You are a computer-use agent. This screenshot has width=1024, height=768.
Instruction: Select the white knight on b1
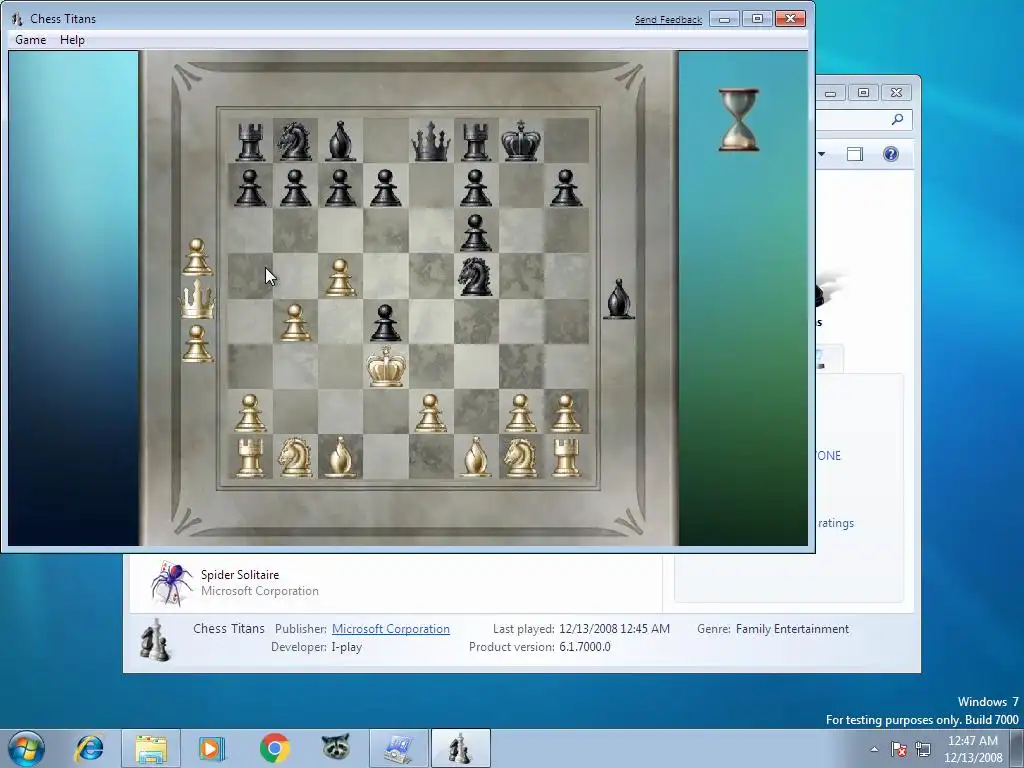pyautogui.click(x=295, y=457)
